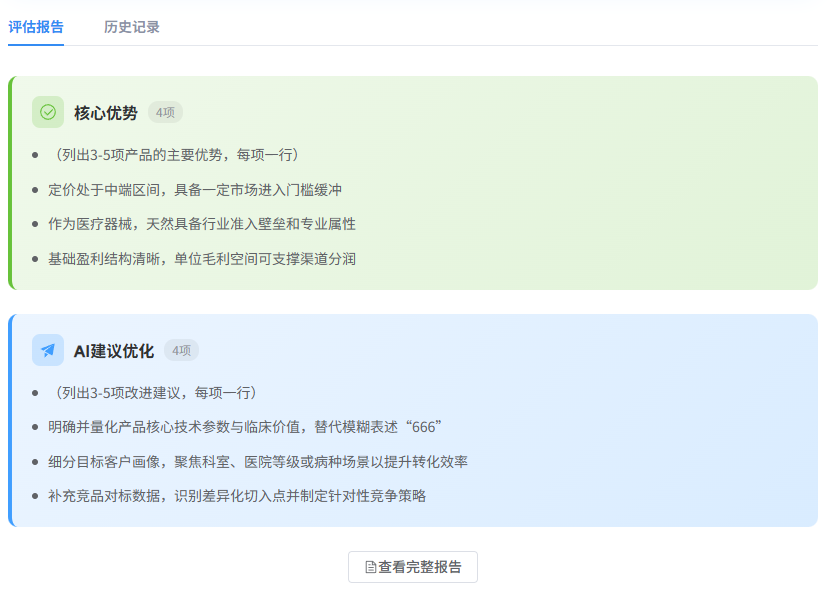832x591 pixels.
Task: Click the document icon in 查看完整报告
Action: pyautogui.click(x=370, y=567)
